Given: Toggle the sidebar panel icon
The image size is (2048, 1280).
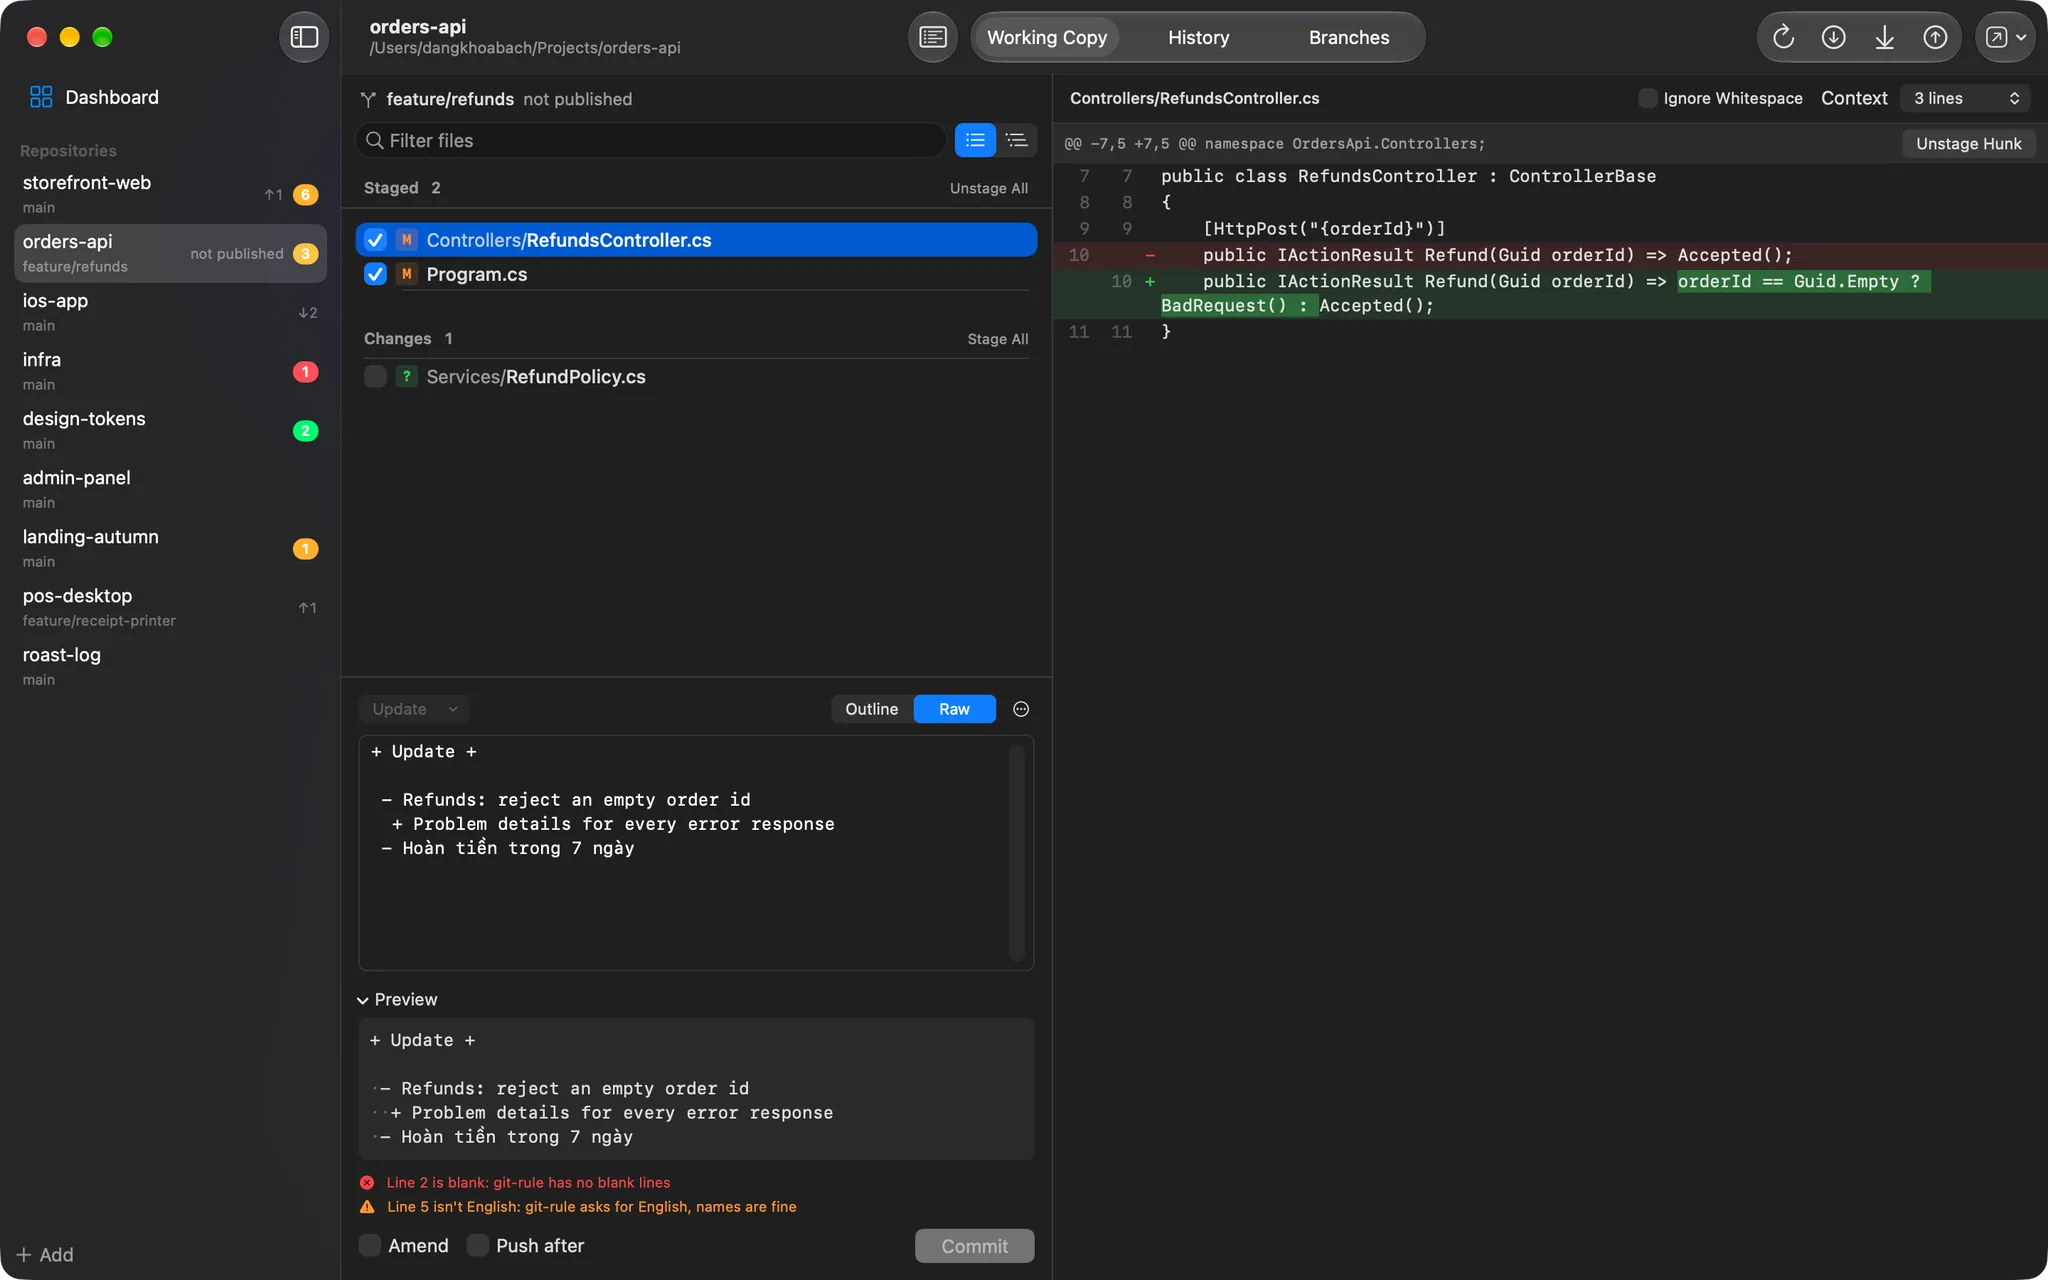Looking at the screenshot, I should tap(304, 37).
